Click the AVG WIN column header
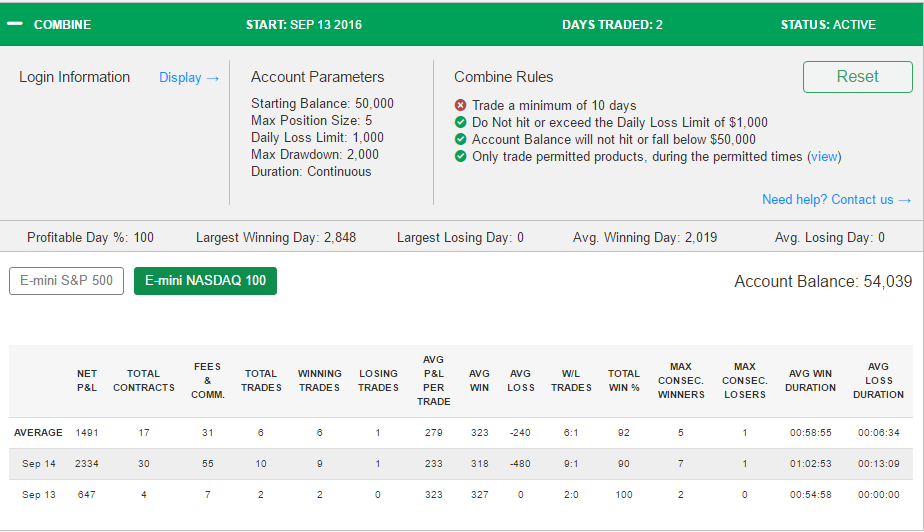Screen dimensions: 924x532 click(x=479, y=381)
